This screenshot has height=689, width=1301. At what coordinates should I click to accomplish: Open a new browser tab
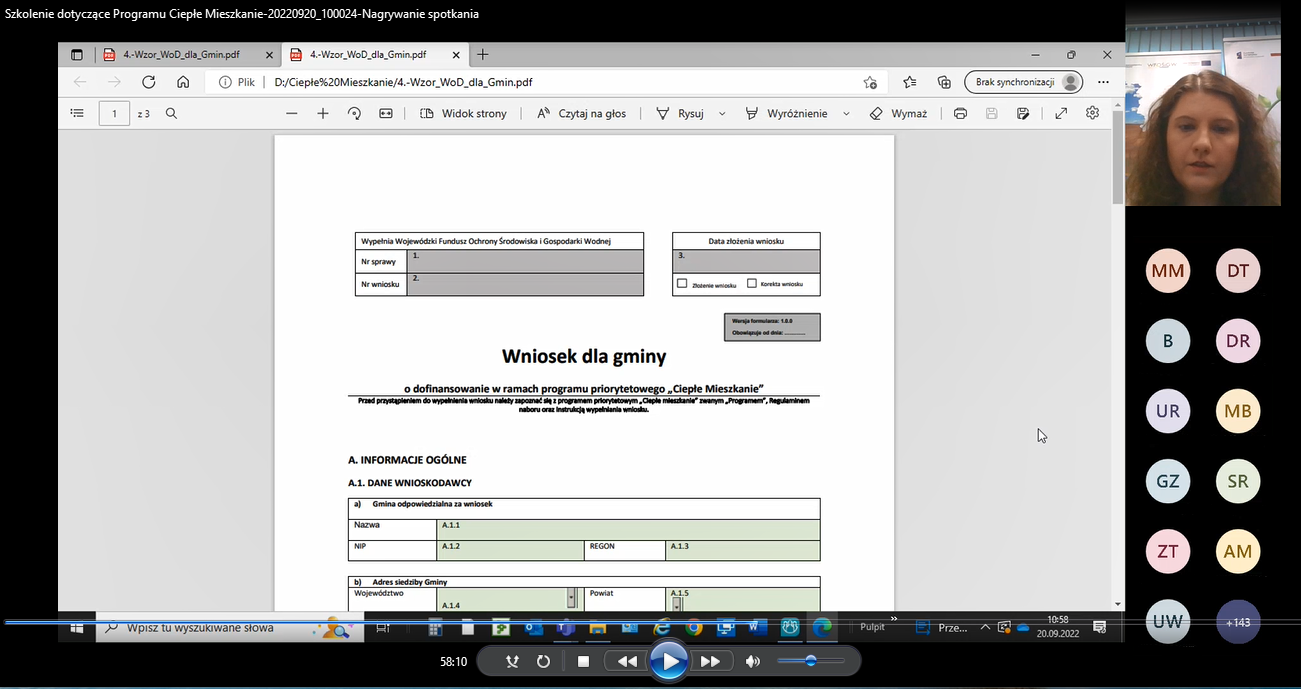pyautogui.click(x=483, y=55)
